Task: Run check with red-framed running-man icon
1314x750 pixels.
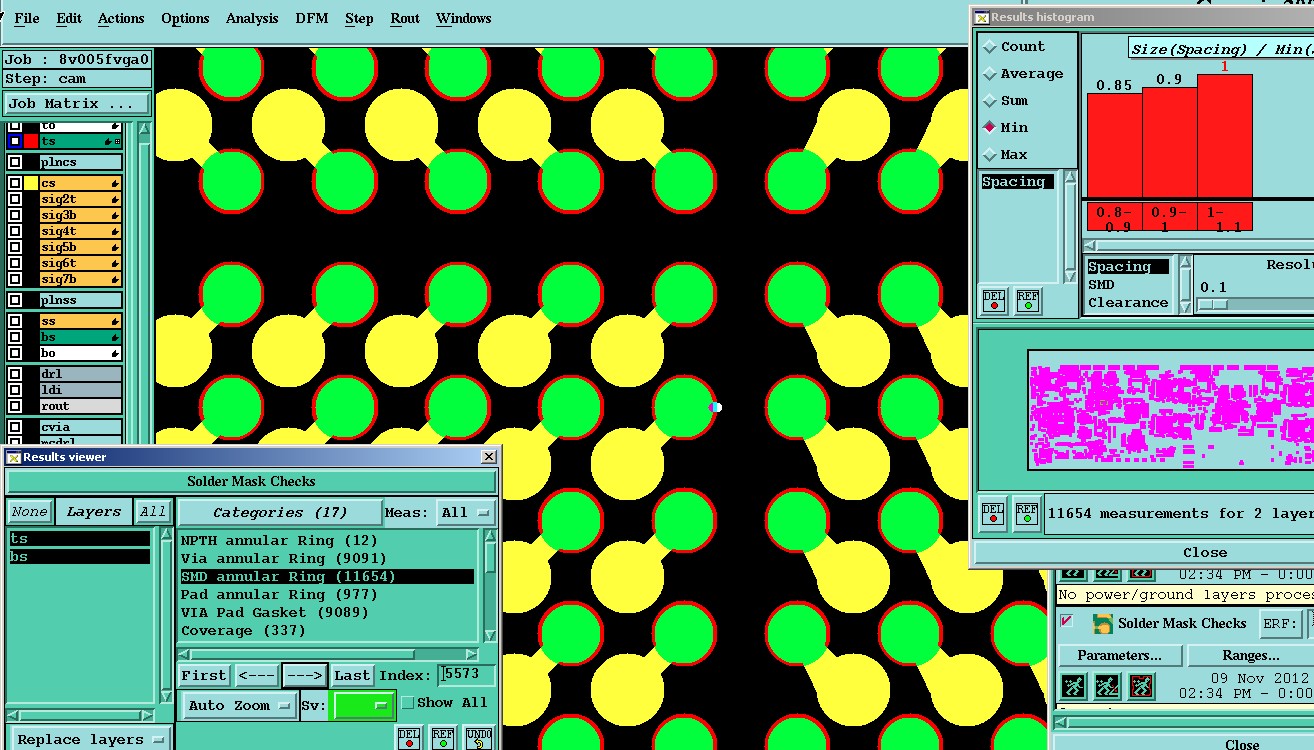Action: [x=1141, y=686]
